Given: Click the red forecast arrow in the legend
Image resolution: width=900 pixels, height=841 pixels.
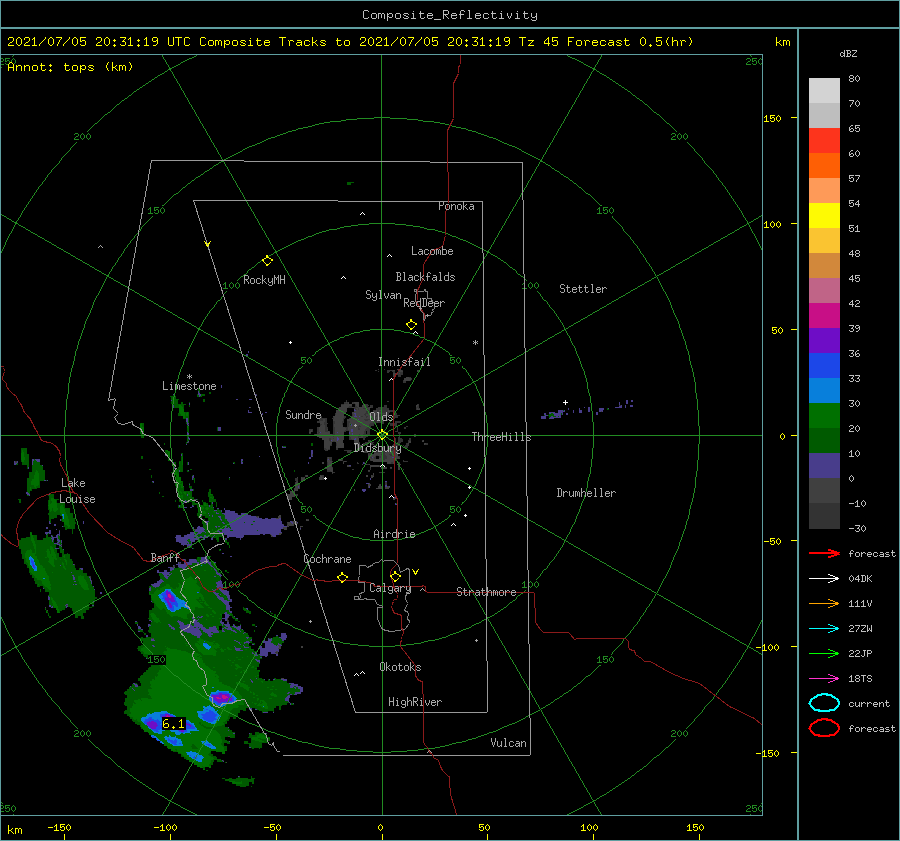Looking at the screenshot, I should point(824,553).
